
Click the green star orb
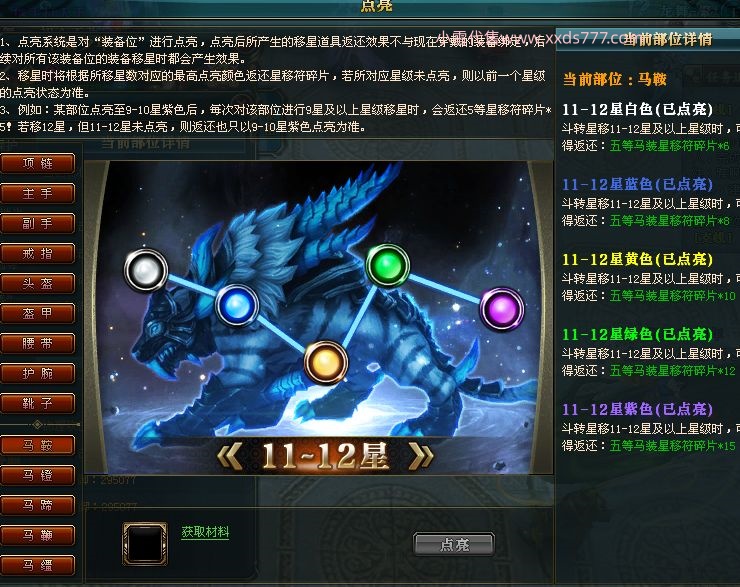[388, 265]
